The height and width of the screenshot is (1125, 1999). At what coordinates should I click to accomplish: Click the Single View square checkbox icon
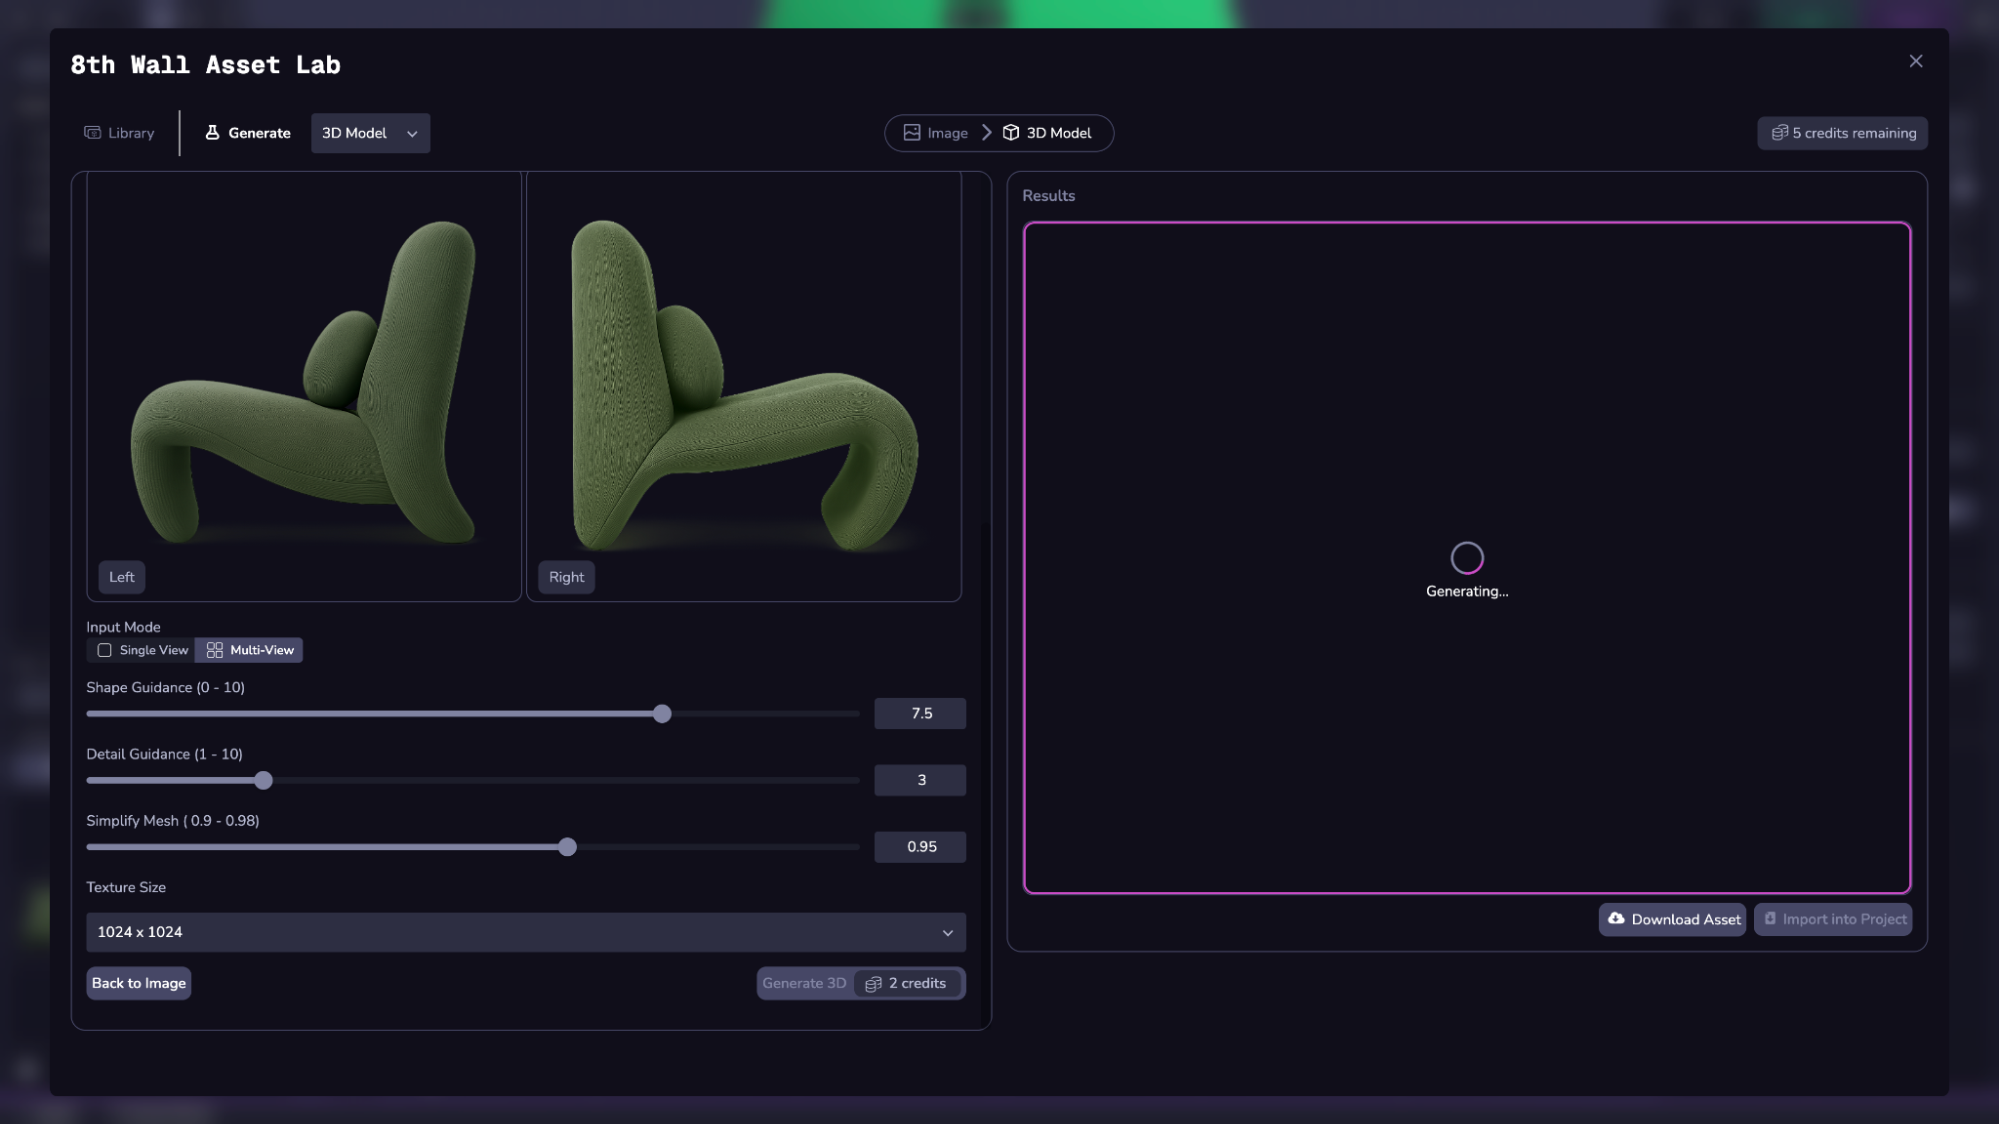(x=104, y=650)
